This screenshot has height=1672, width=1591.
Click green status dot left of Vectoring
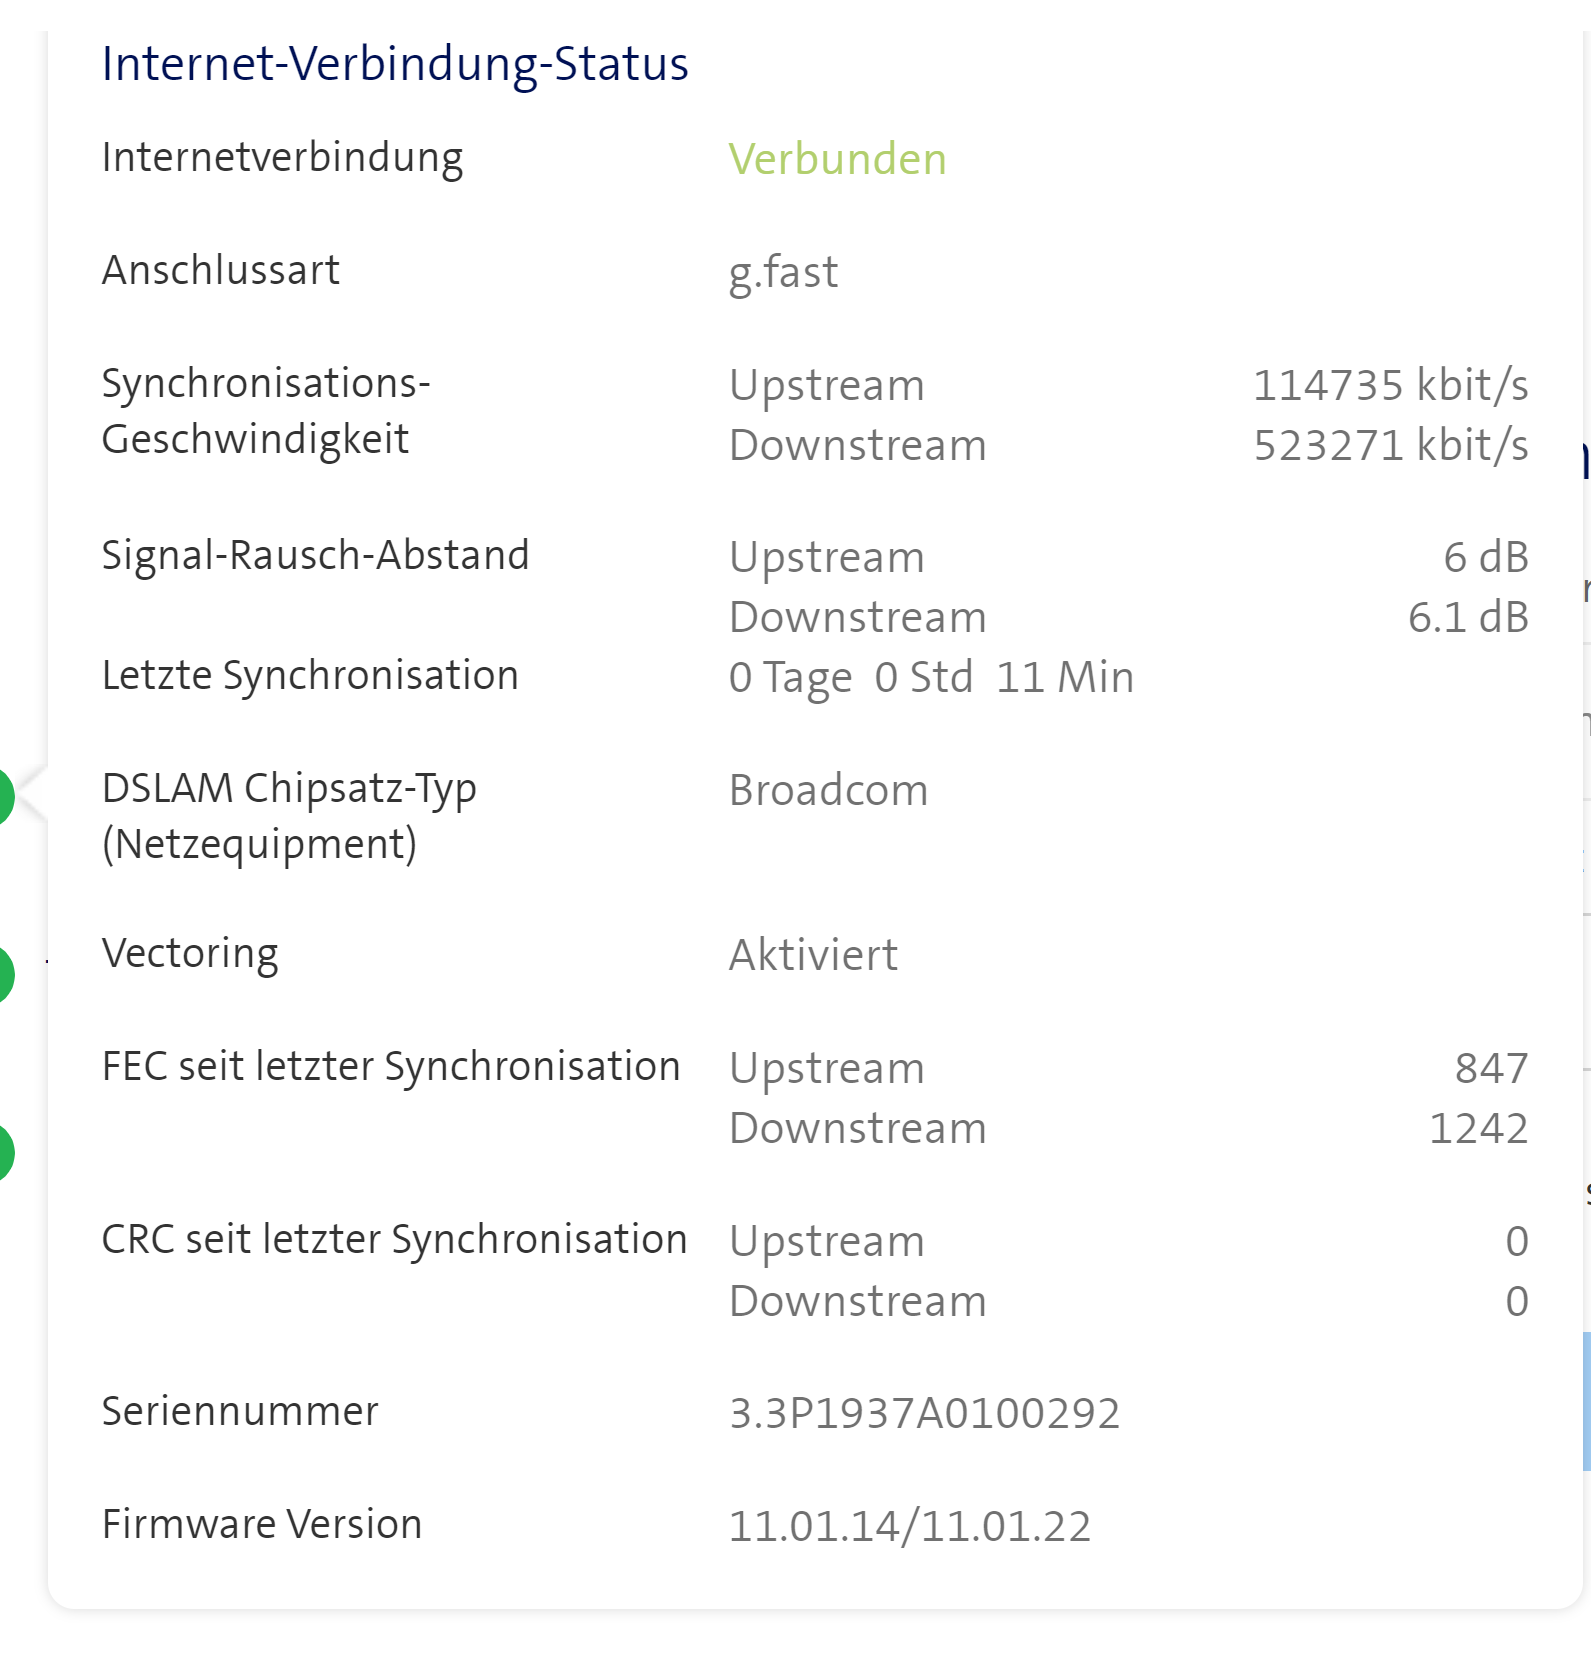(x=5, y=974)
